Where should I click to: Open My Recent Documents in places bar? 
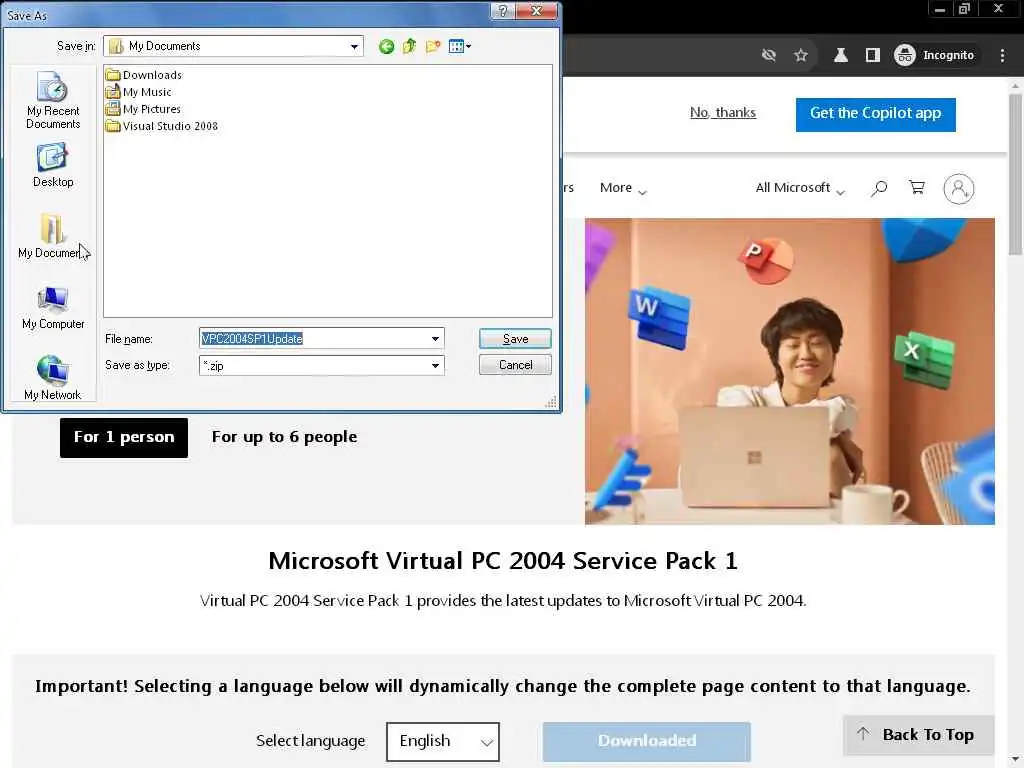(x=53, y=100)
